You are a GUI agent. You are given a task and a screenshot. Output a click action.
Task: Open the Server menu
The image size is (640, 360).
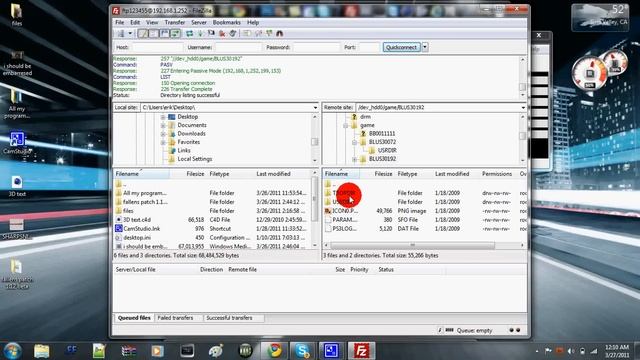tap(199, 22)
